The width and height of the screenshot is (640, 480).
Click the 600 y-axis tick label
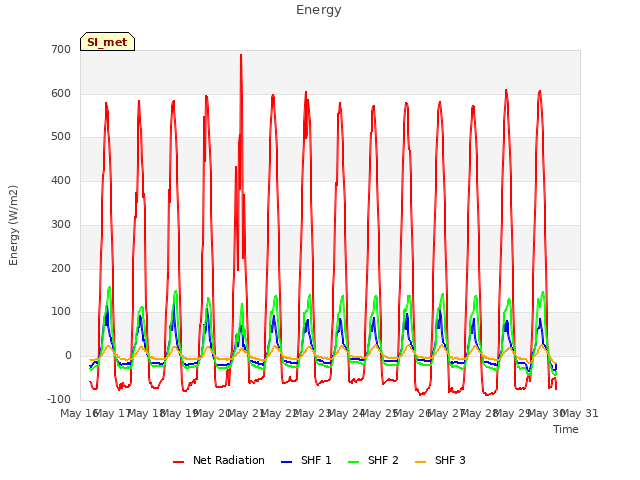coord(61,93)
